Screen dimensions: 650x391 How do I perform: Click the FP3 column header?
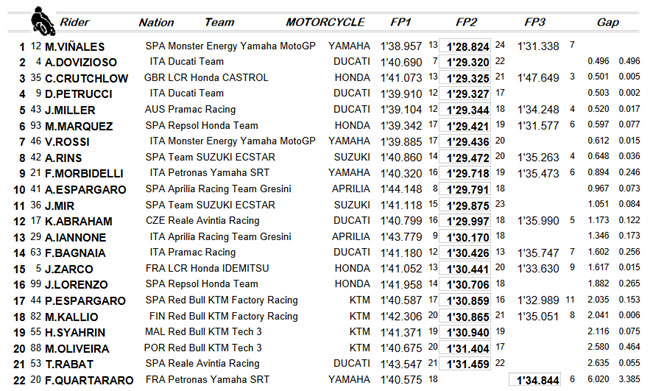(x=535, y=22)
